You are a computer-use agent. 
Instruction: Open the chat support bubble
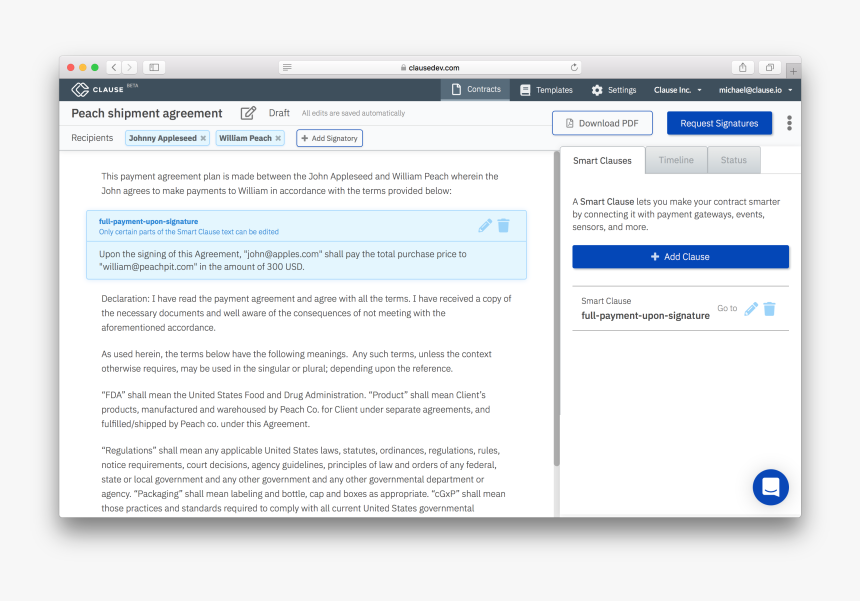[x=771, y=487]
